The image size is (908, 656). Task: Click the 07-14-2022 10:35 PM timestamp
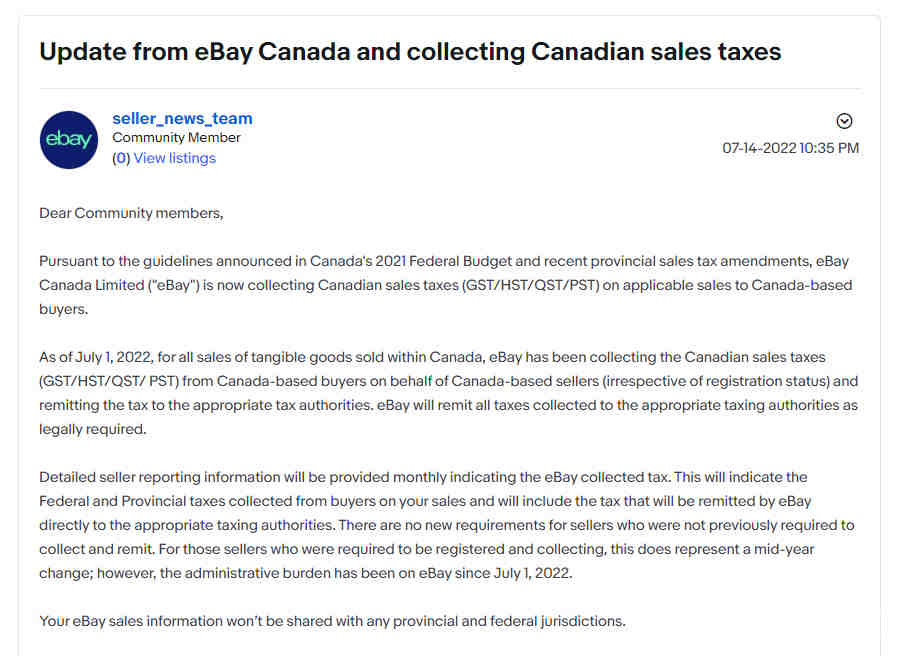pos(790,148)
